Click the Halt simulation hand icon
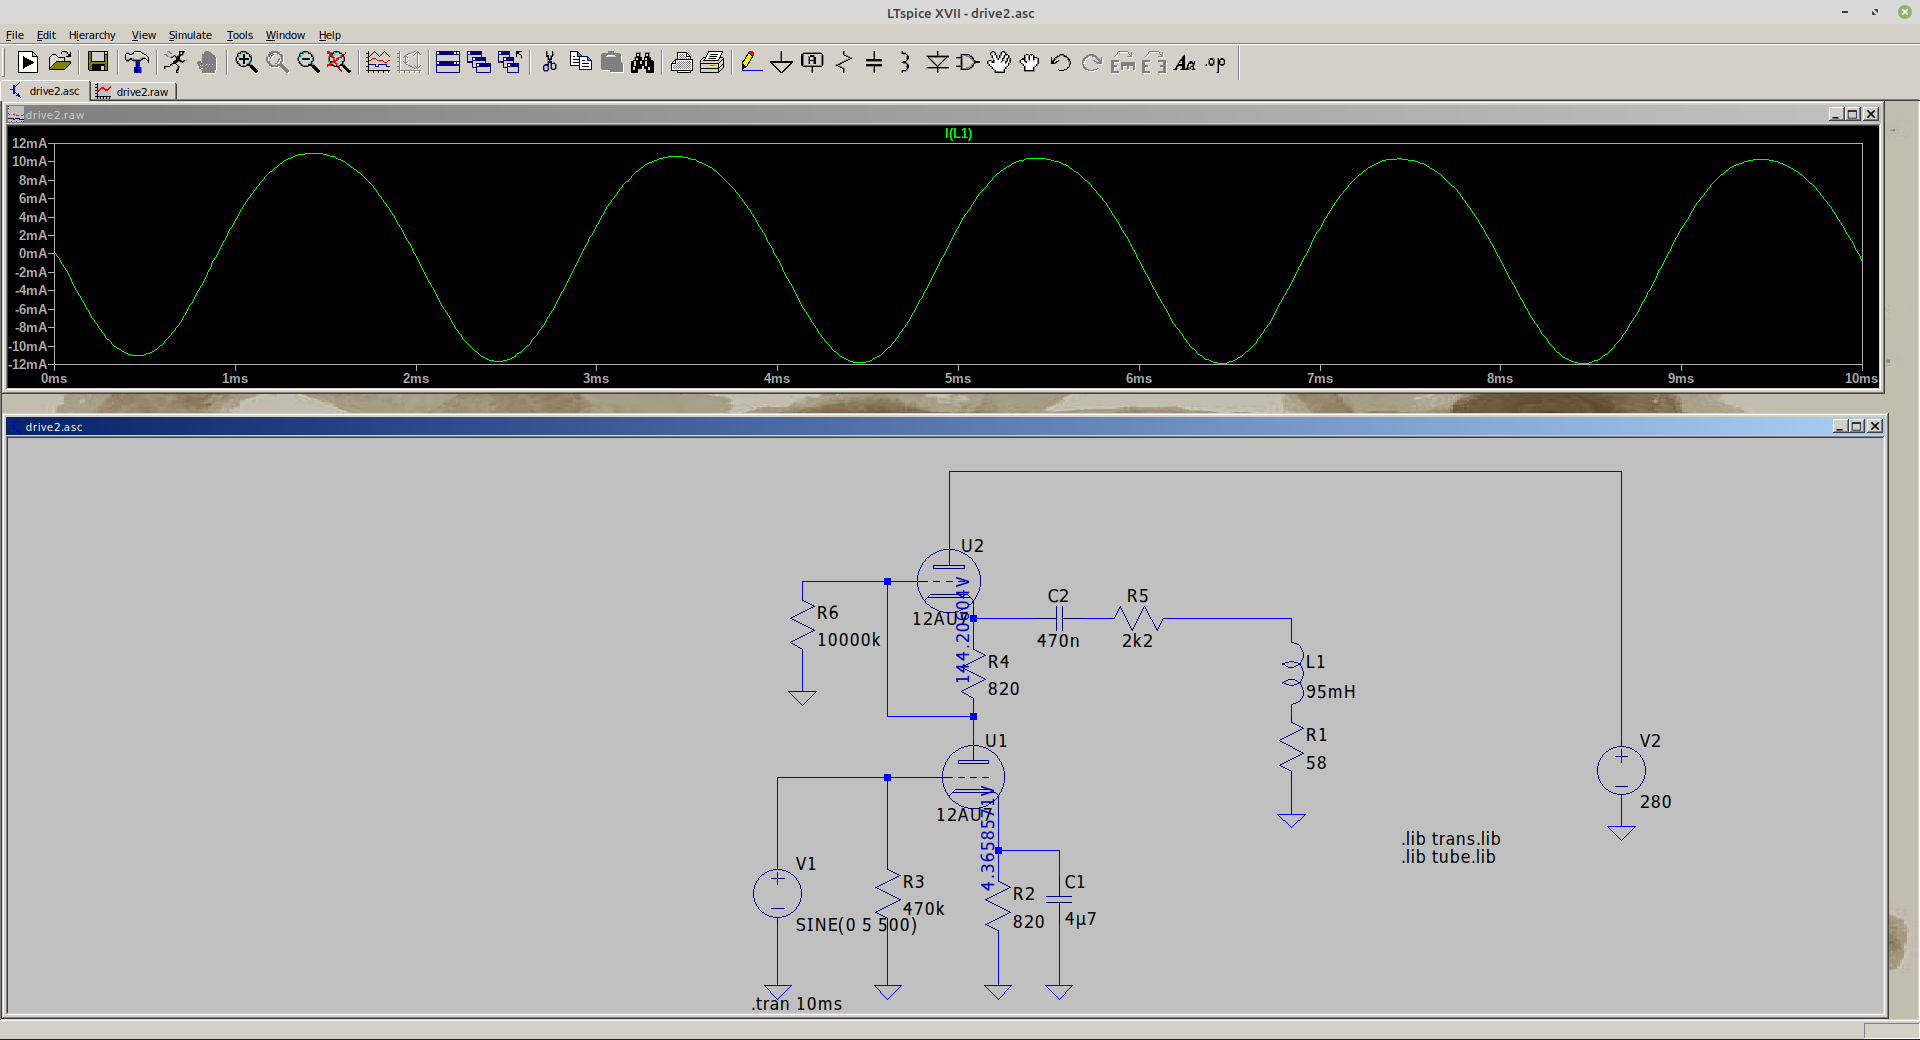The height and width of the screenshot is (1040, 1920). (207, 62)
